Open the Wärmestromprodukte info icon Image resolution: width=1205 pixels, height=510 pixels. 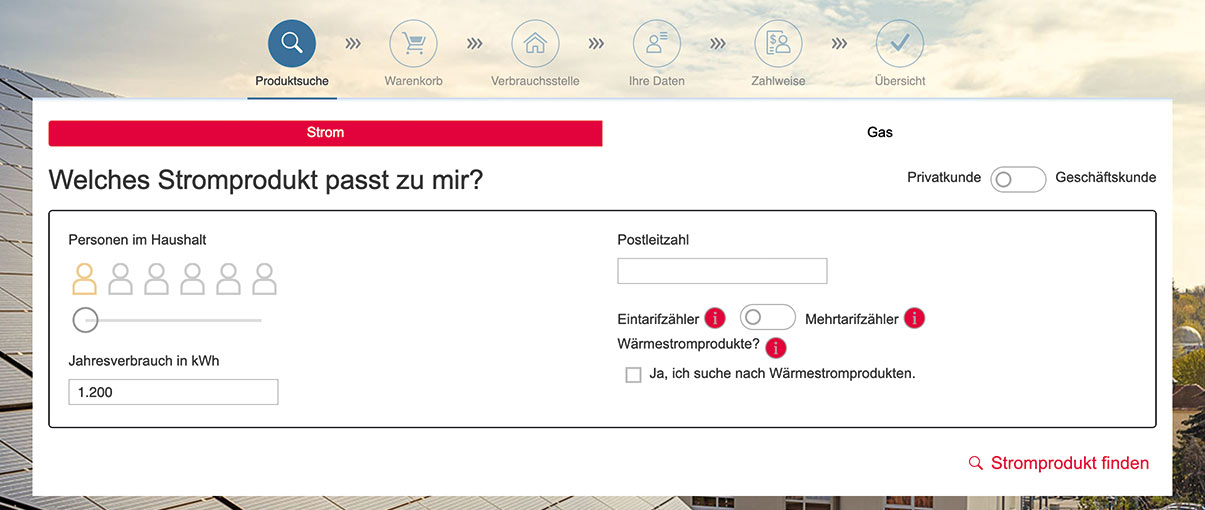(775, 347)
